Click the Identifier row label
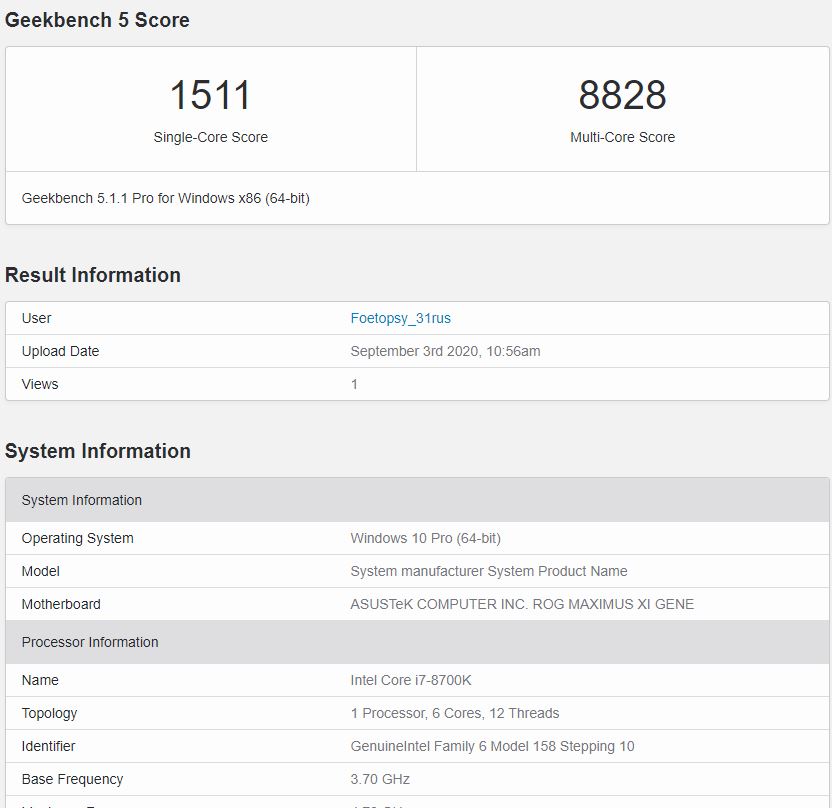832x808 pixels. pyautogui.click(x=48, y=746)
